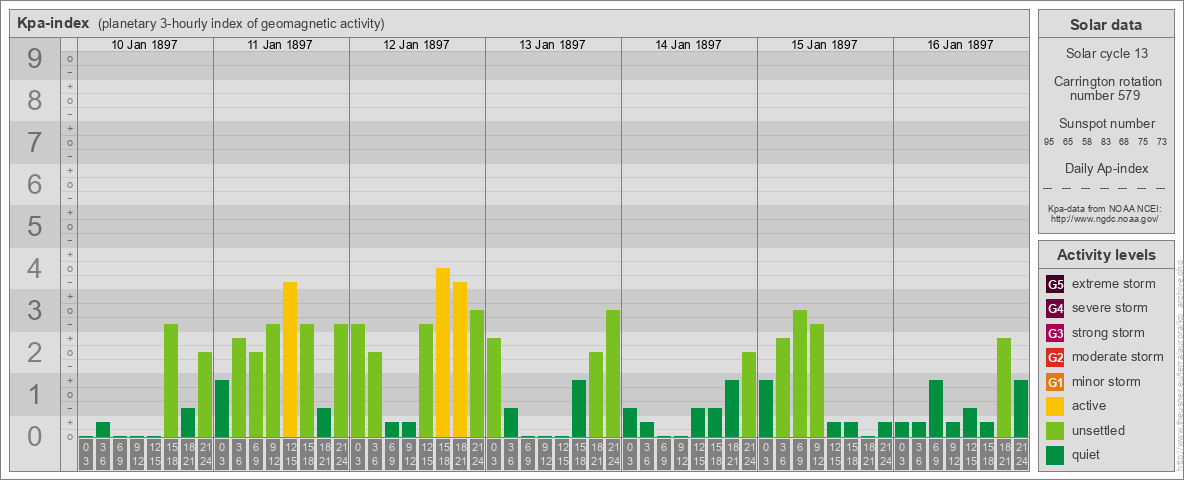The height and width of the screenshot is (480, 1184).
Task: Select the G3 strong storm badge
Action: [1055, 333]
